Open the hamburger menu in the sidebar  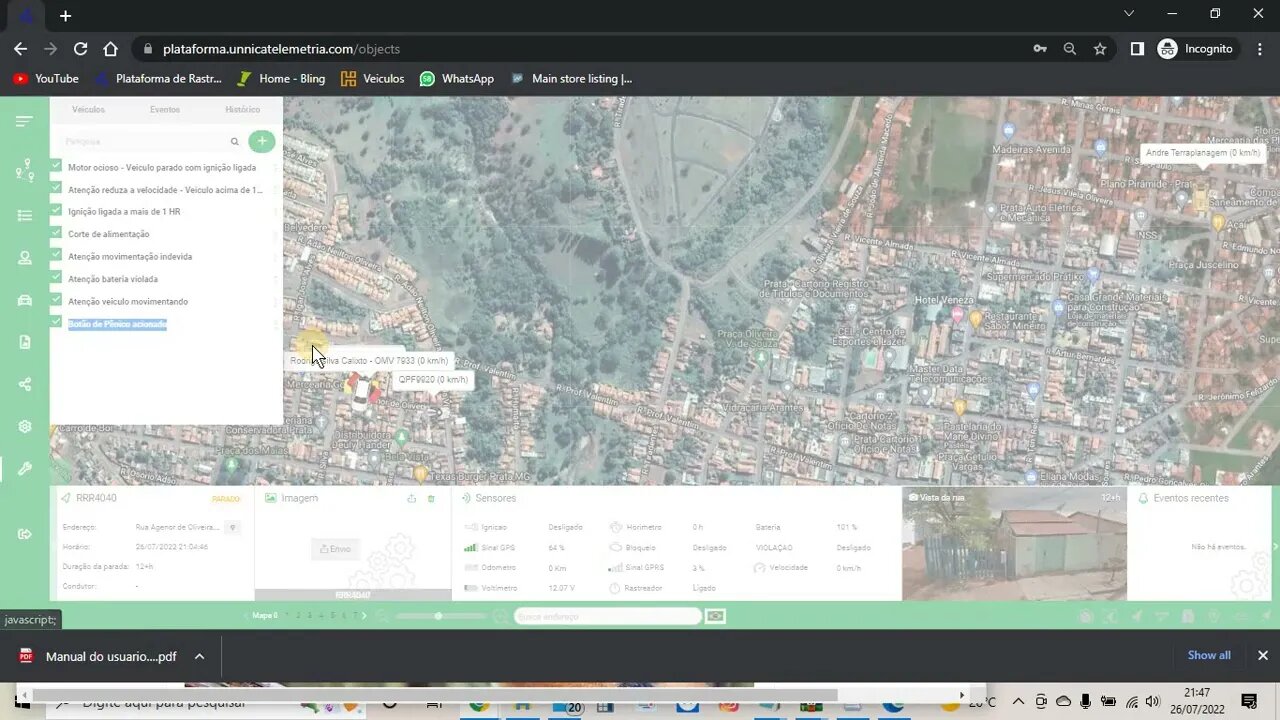24,122
